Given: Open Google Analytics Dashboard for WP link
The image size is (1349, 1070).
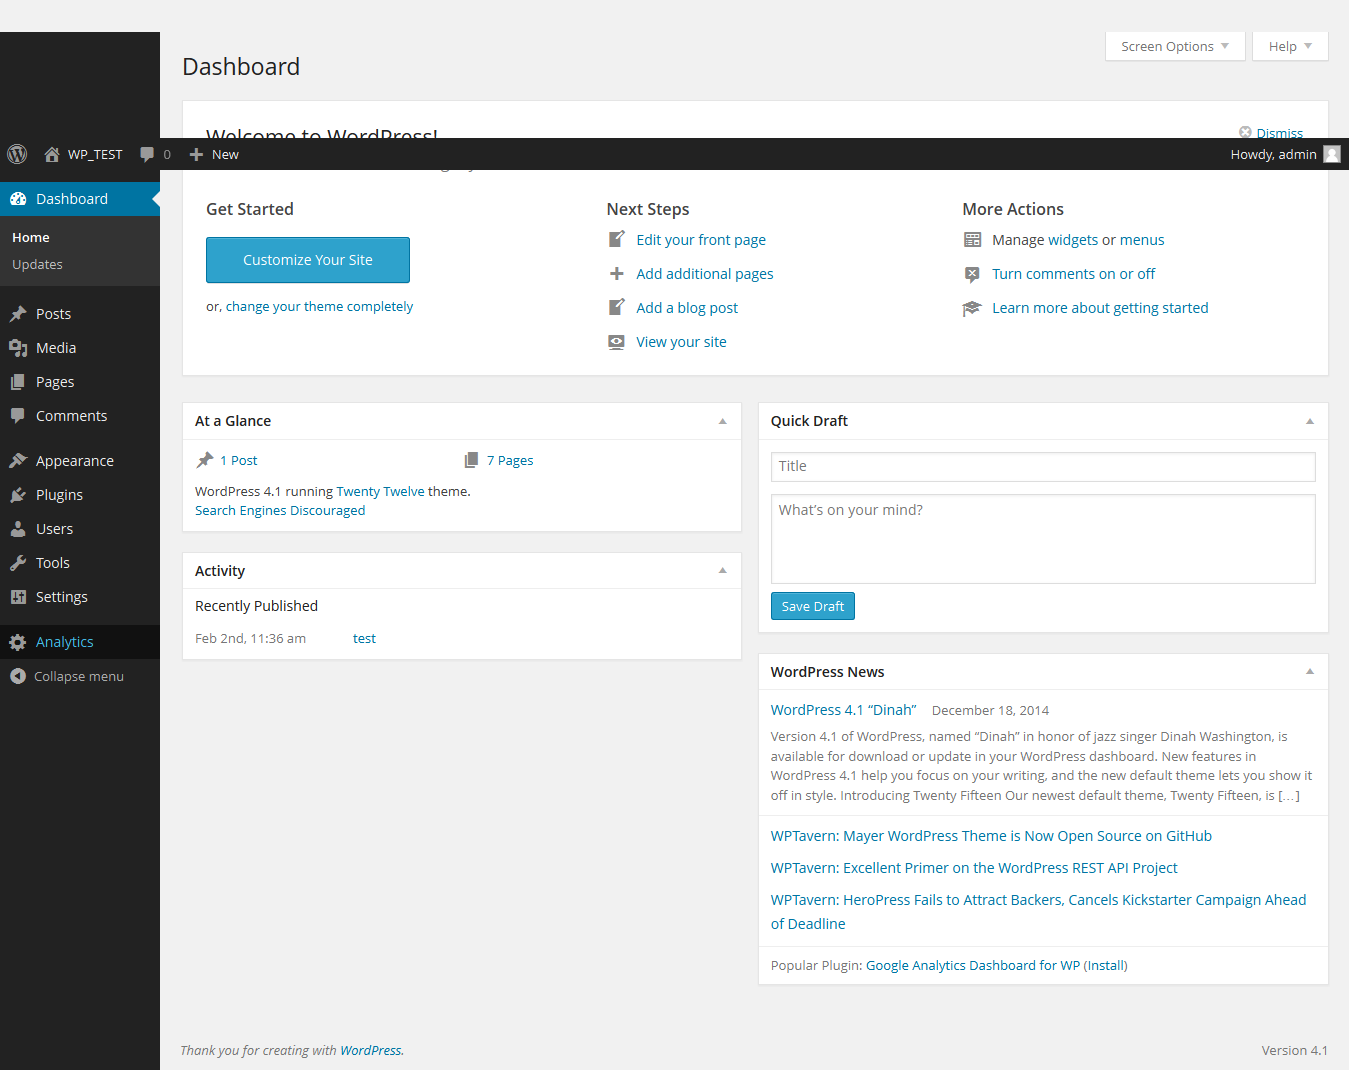Looking at the screenshot, I should [973, 965].
